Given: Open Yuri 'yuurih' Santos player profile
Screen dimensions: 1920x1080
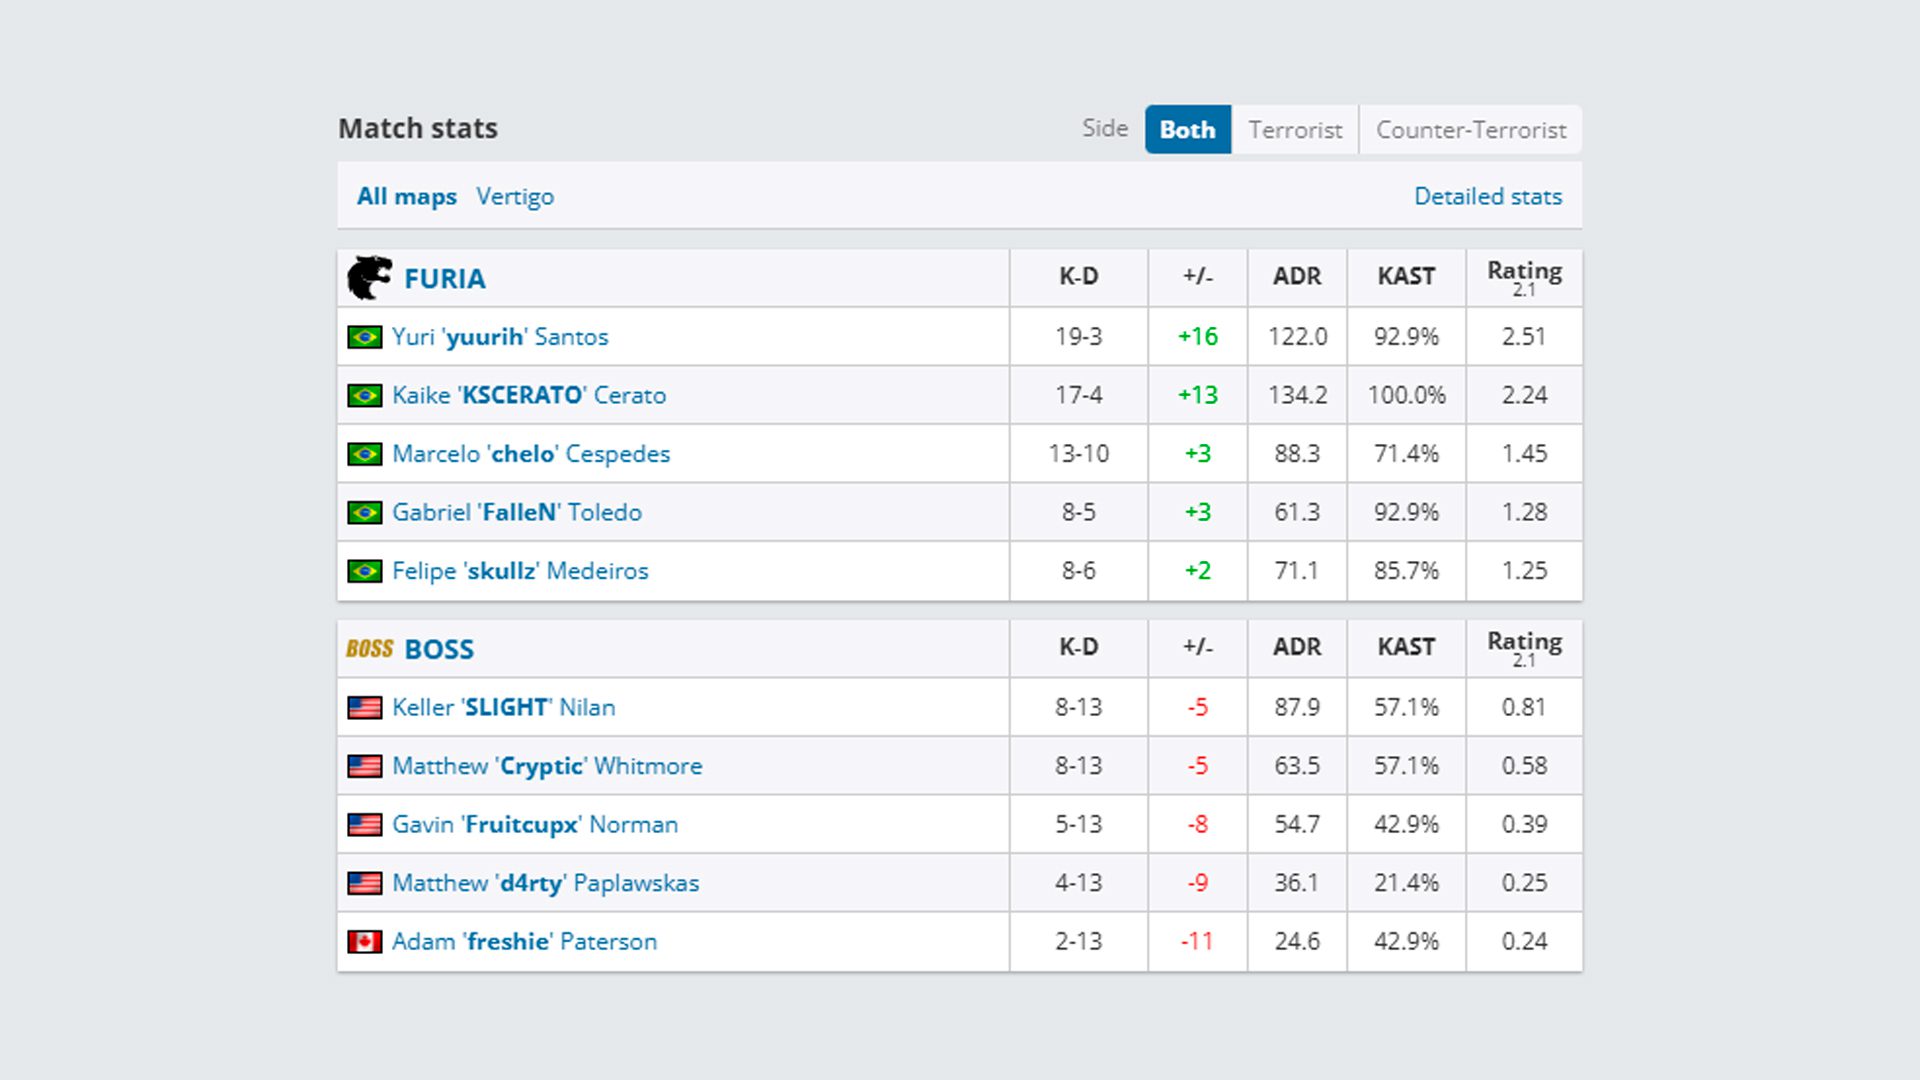Looking at the screenshot, I should pyautogui.click(x=500, y=337).
